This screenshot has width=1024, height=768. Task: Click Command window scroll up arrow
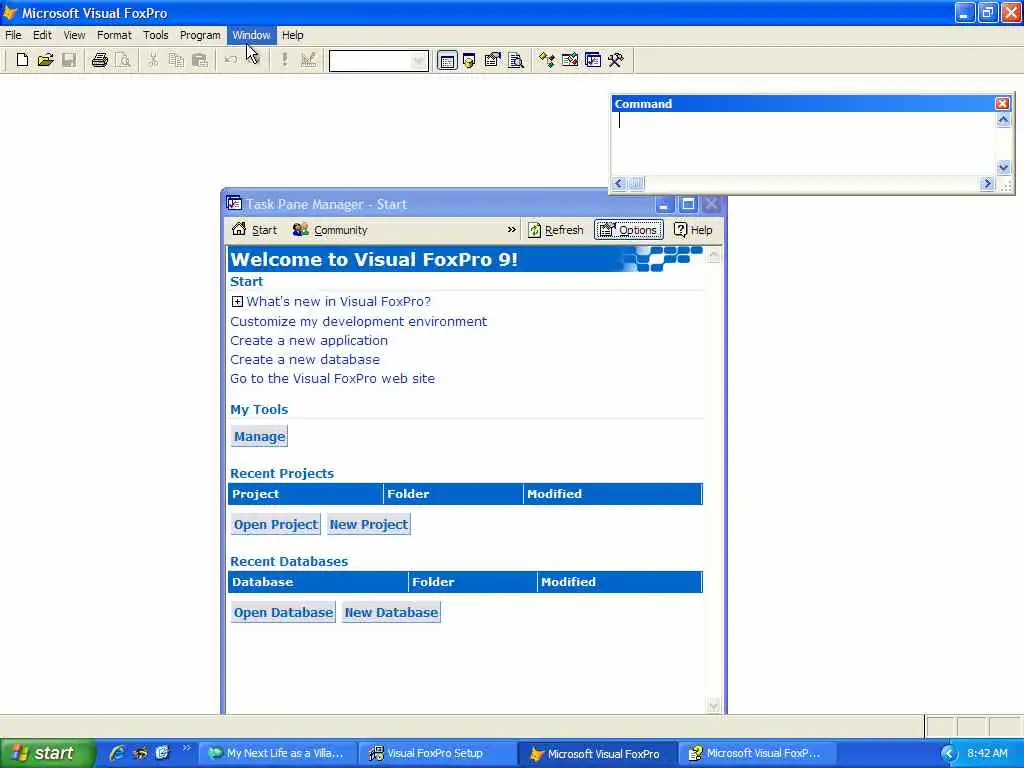coord(1003,120)
